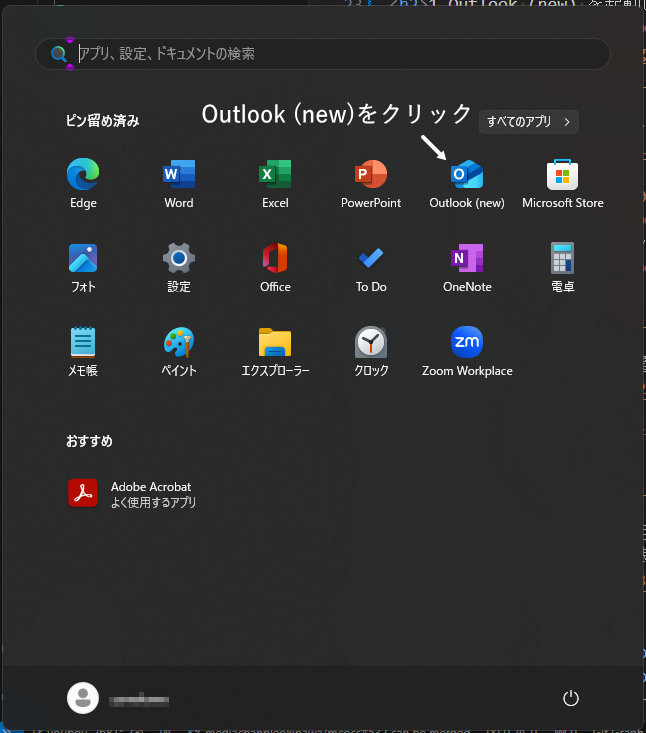Launch the フォト (Photos) app
Image resolution: width=646 pixels, height=733 pixels.
(83, 268)
